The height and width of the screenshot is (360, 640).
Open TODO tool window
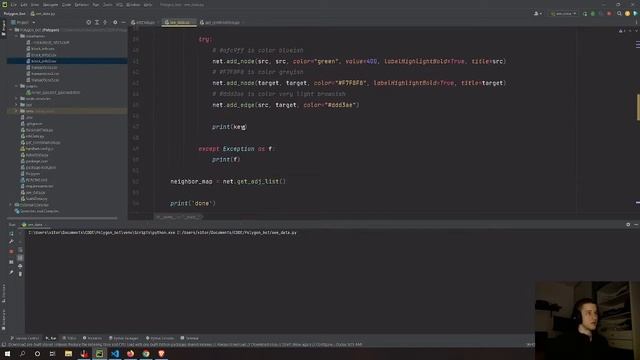click(69, 338)
